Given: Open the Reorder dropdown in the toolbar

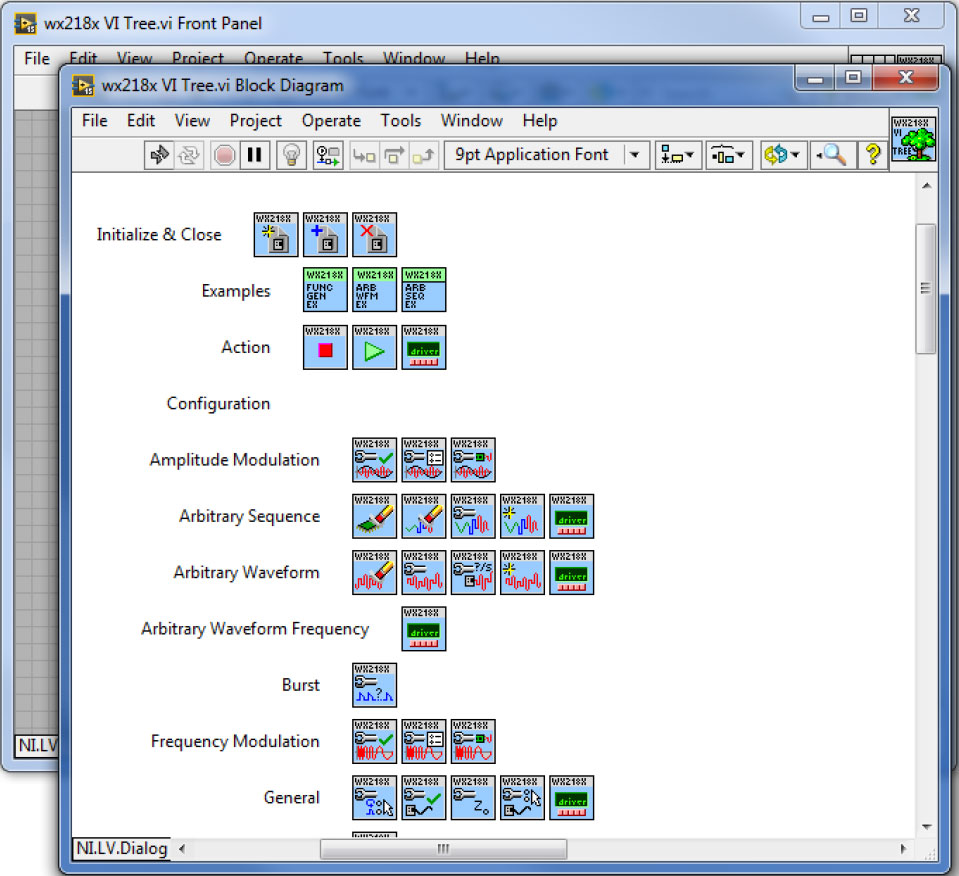Looking at the screenshot, I should [x=781, y=155].
